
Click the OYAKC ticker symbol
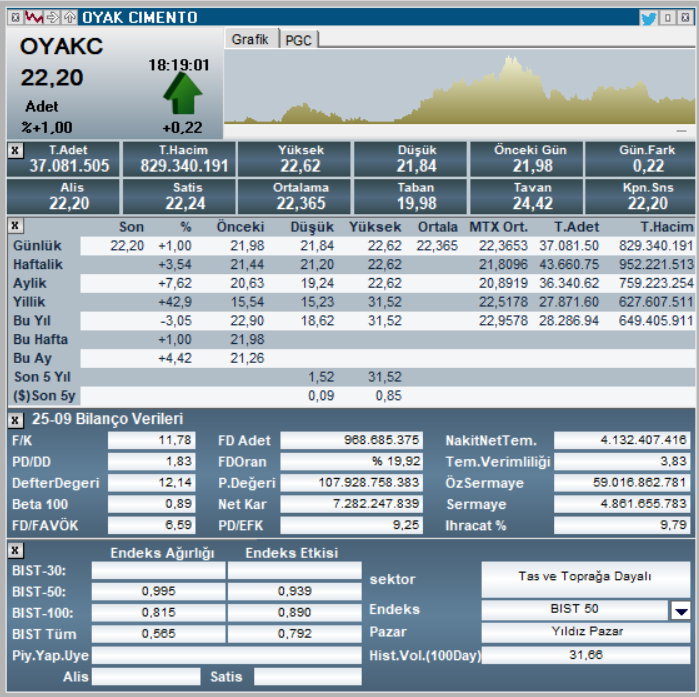point(62,46)
